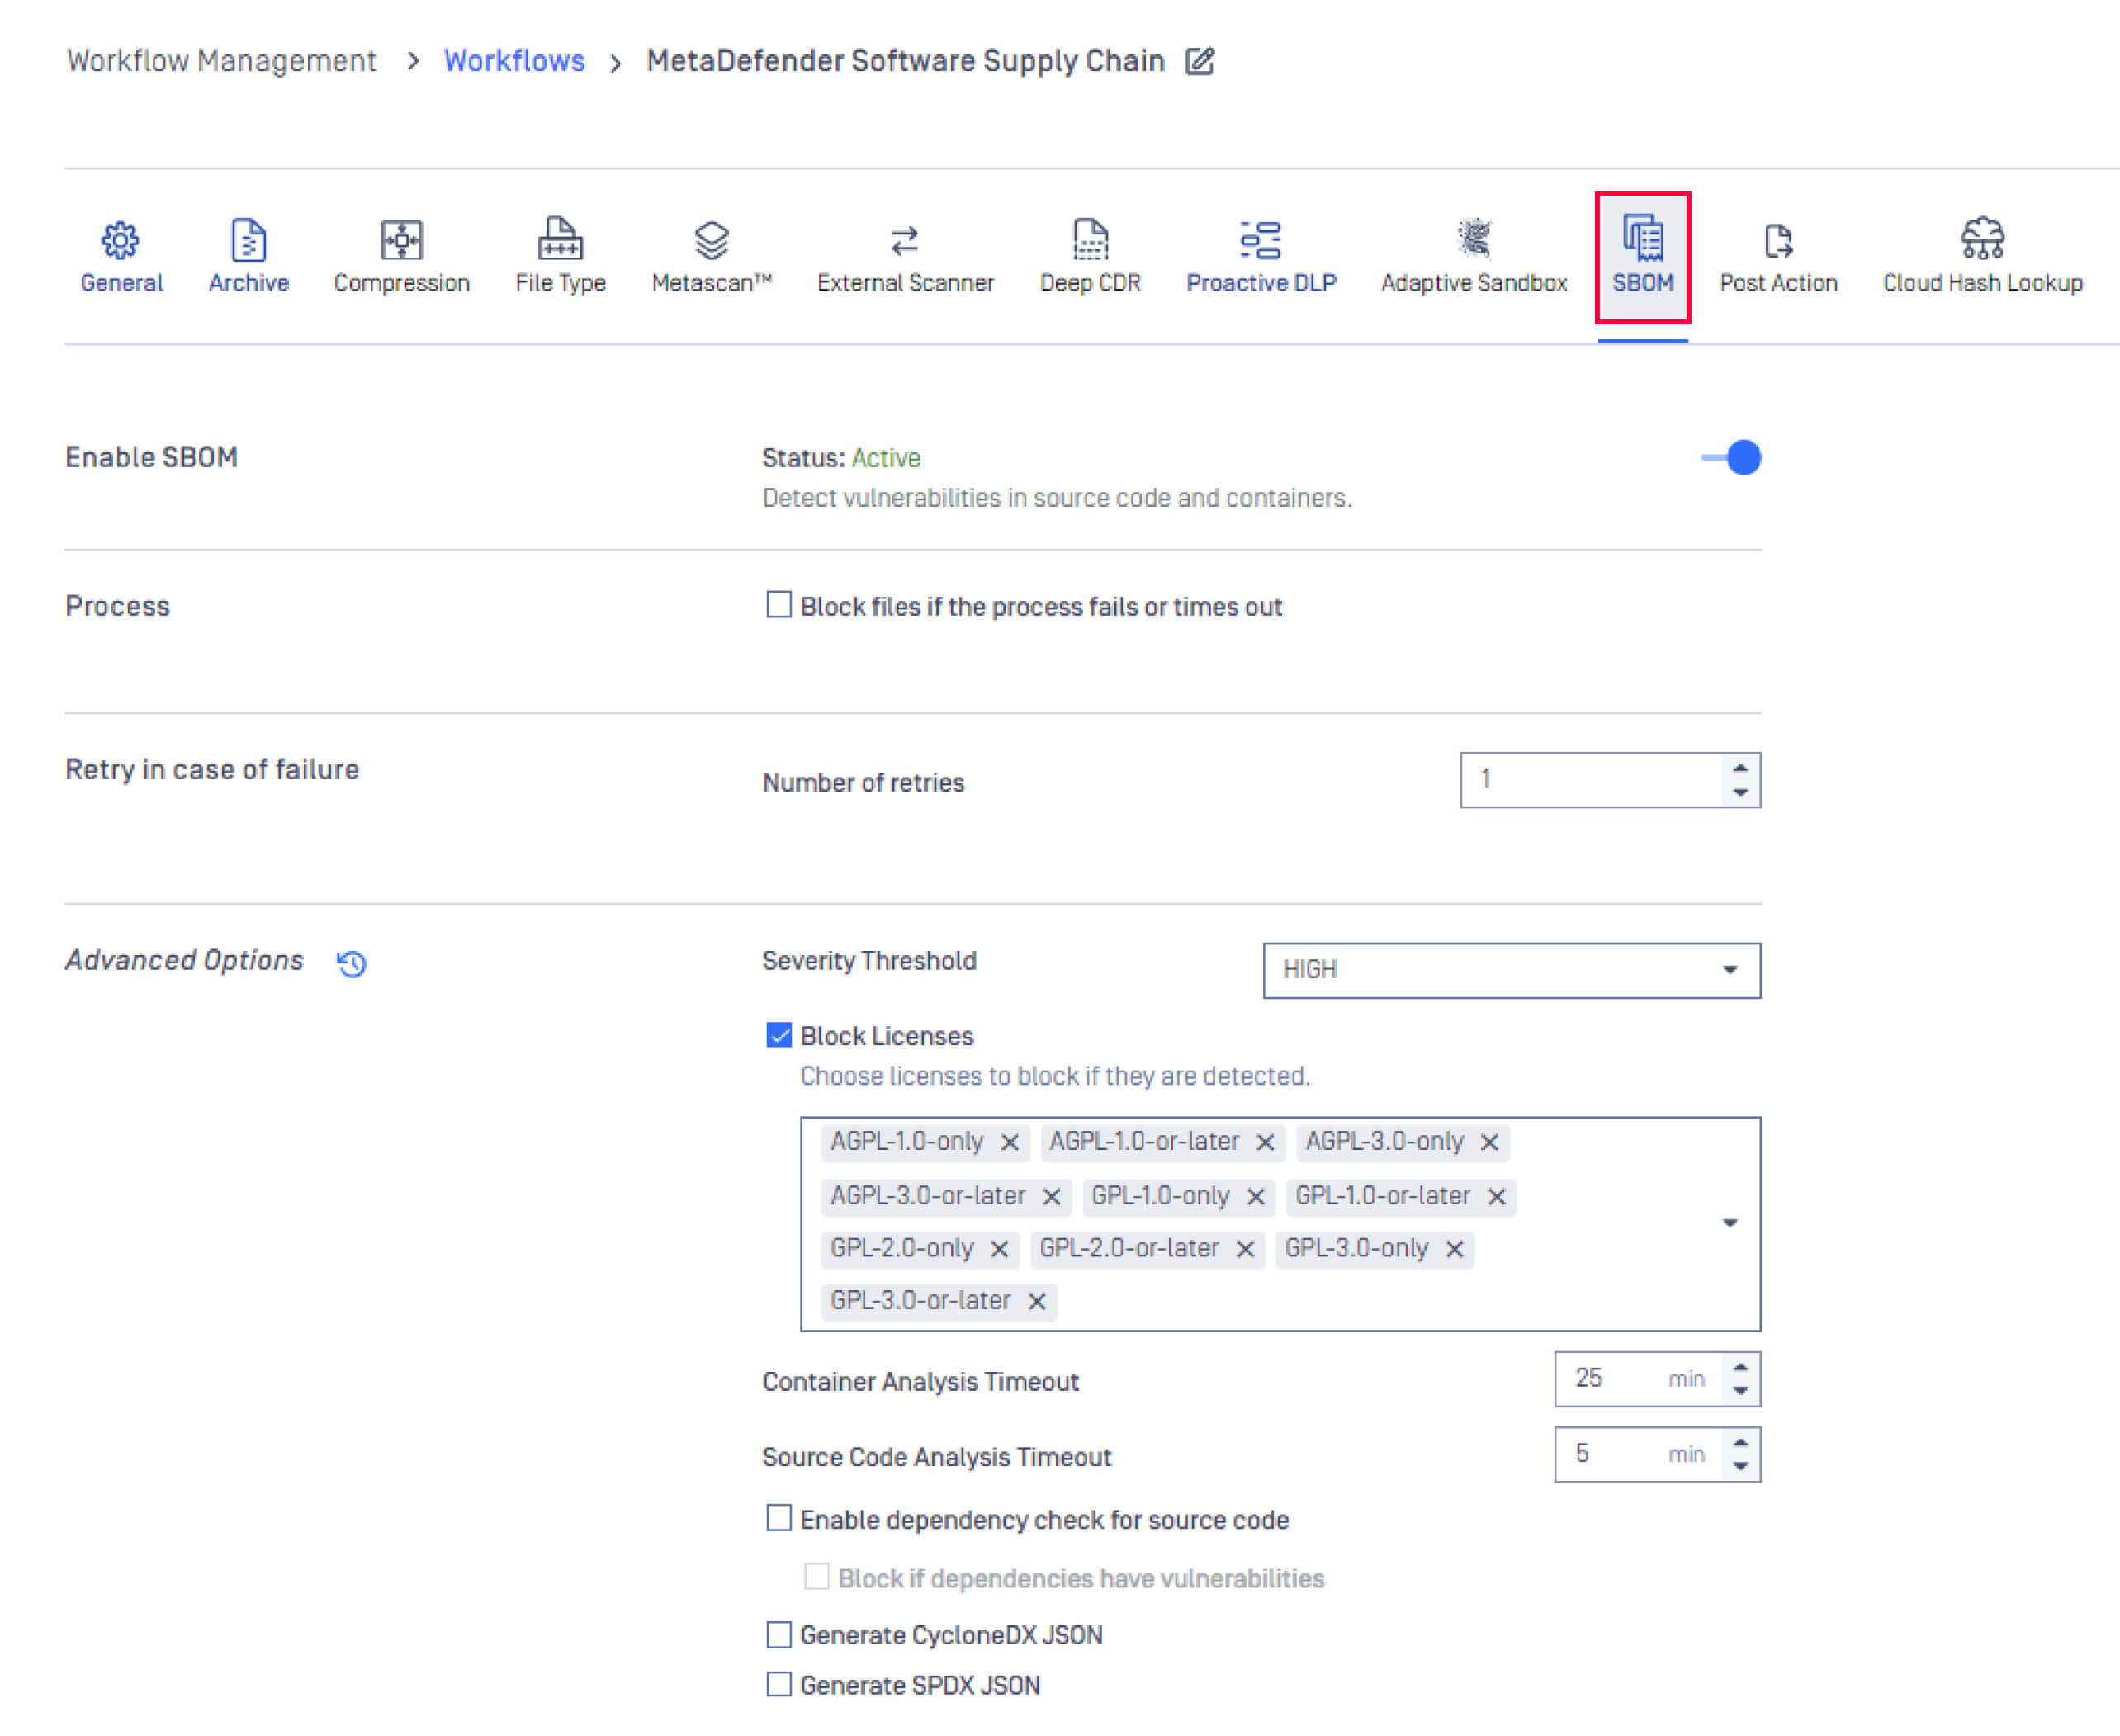Image resolution: width=2120 pixels, height=1736 pixels.
Task: Click the Cloud Hash Lookup icon
Action: 1982,241
